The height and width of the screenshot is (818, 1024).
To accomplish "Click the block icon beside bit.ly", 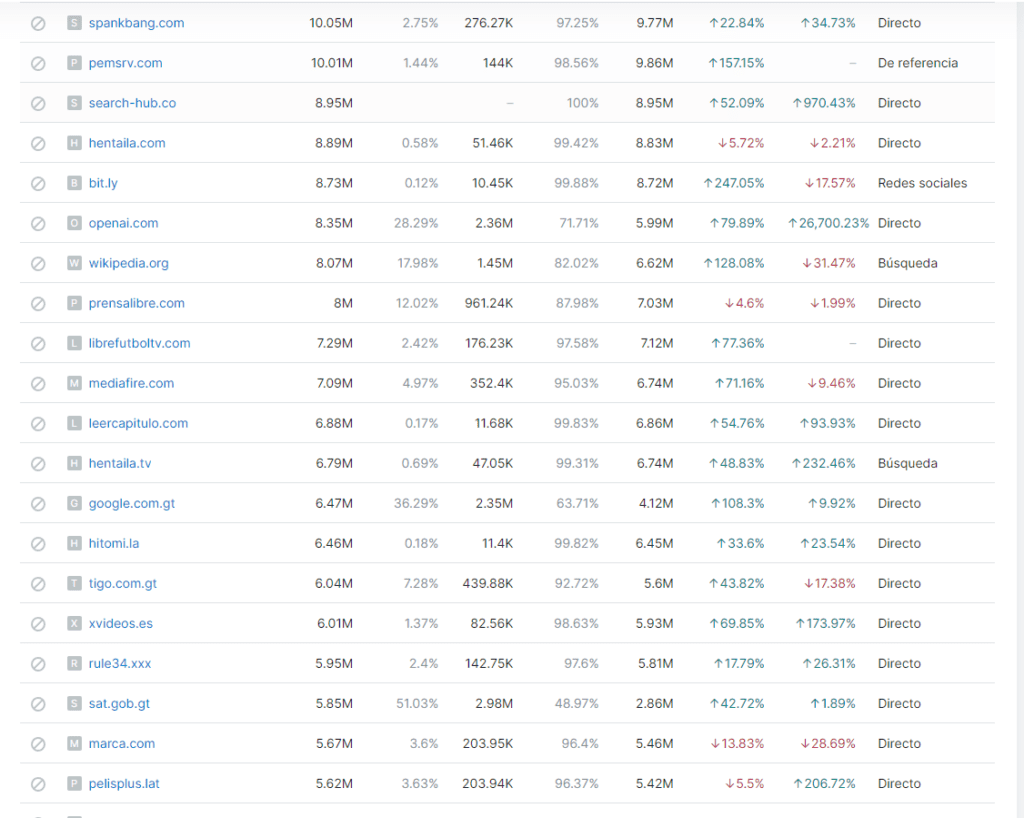I will tap(38, 183).
